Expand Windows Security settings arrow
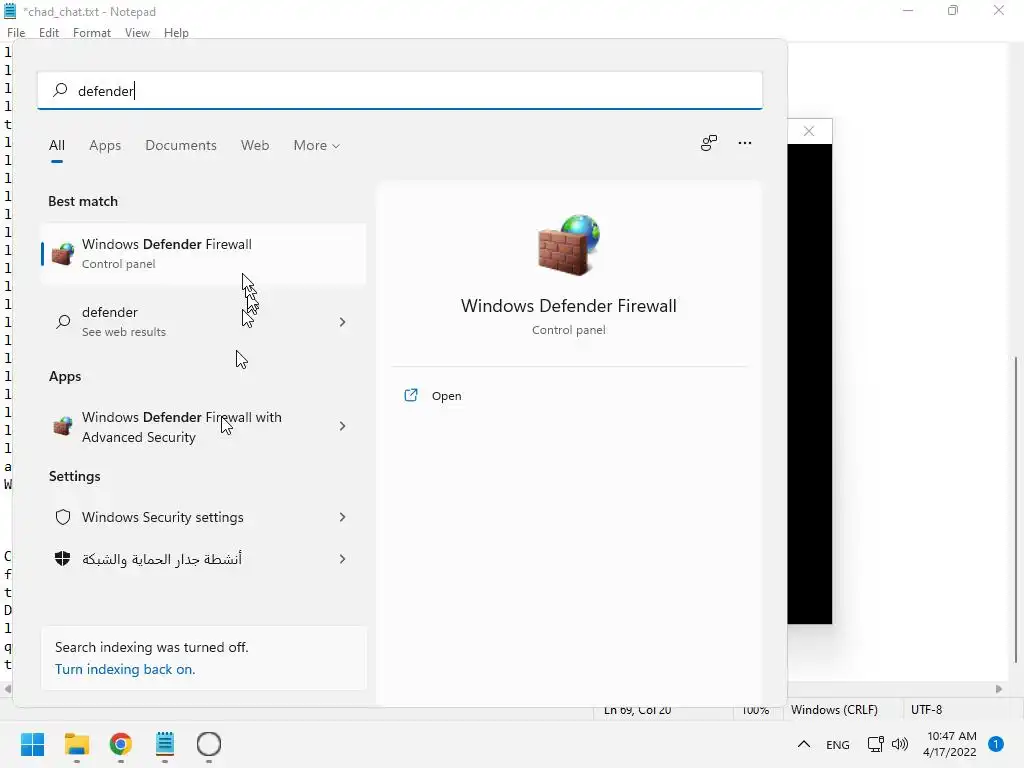Viewport: 1024px width, 768px height. [342, 517]
